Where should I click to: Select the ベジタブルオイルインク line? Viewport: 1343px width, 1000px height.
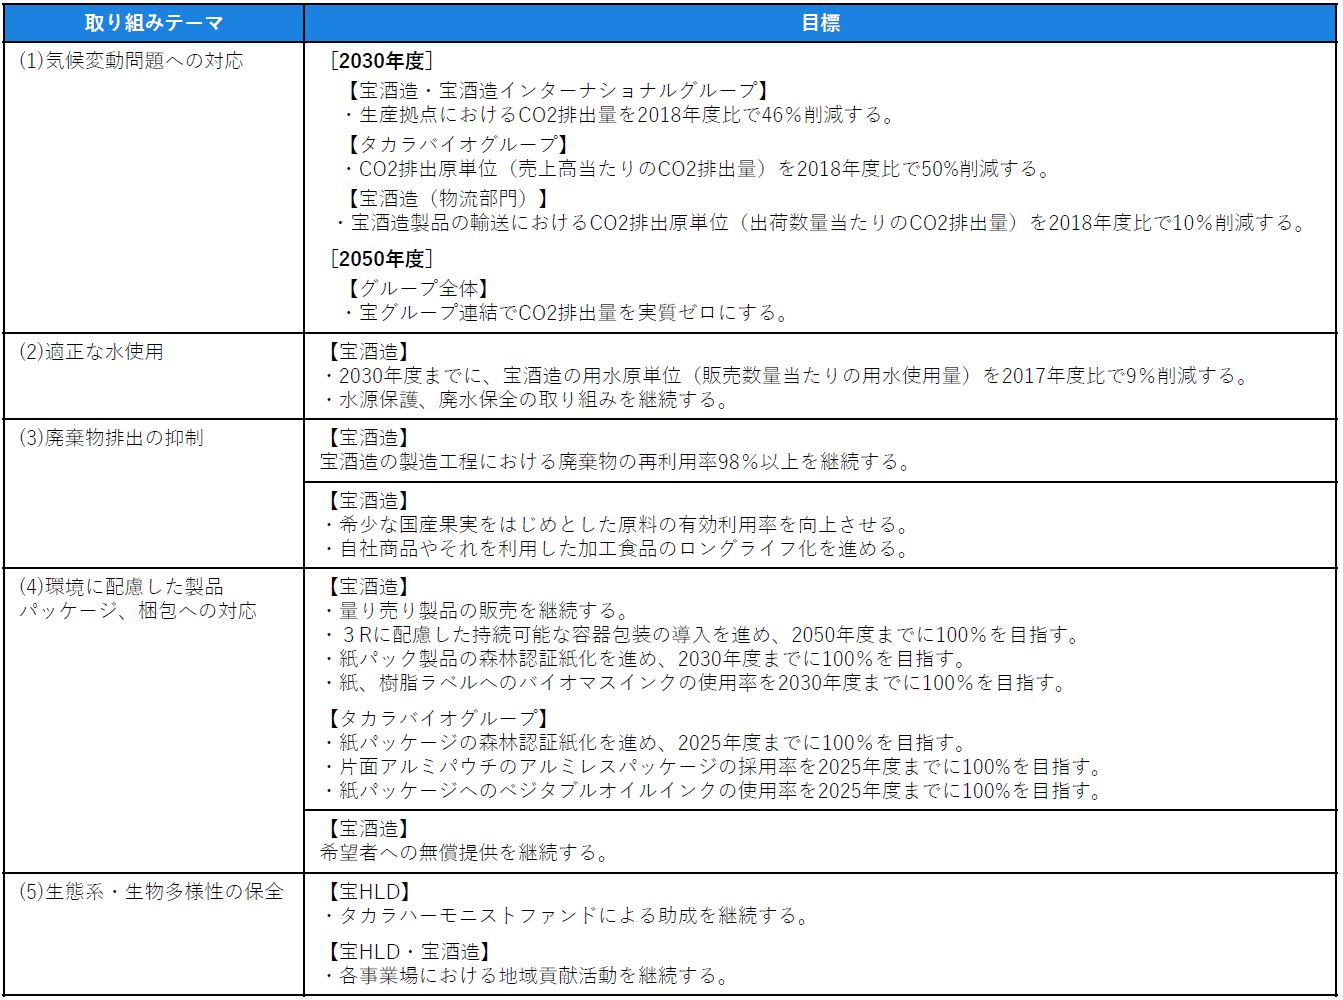713,791
